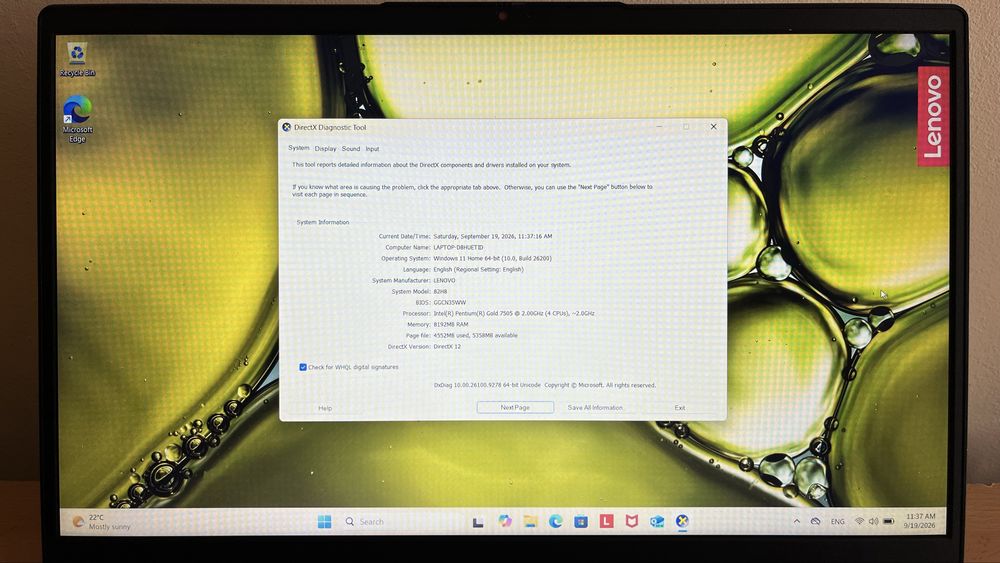Click the DirectX 12 version value
The width and height of the screenshot is (1000, 563).
click(447, 347)
